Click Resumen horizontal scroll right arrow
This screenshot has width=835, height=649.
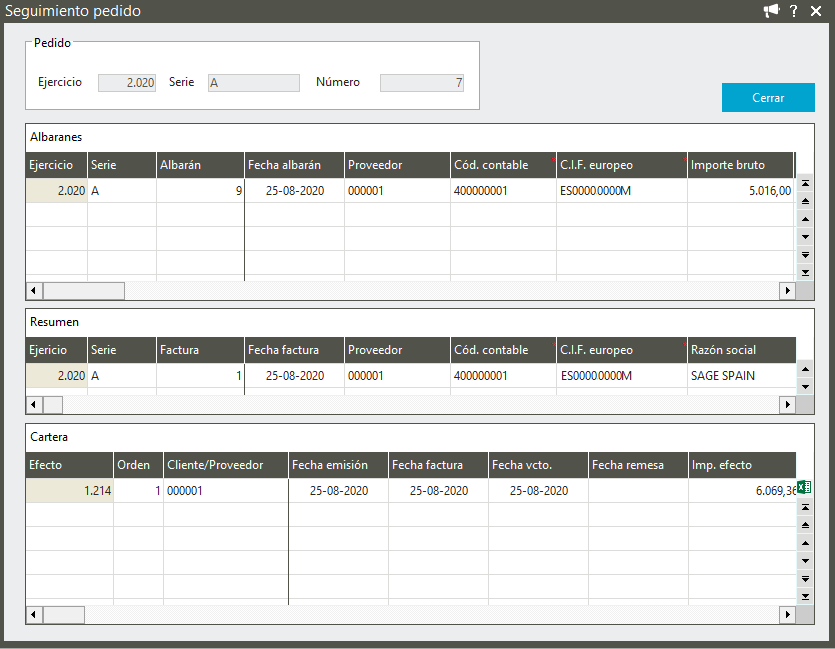tap(787, 405)
